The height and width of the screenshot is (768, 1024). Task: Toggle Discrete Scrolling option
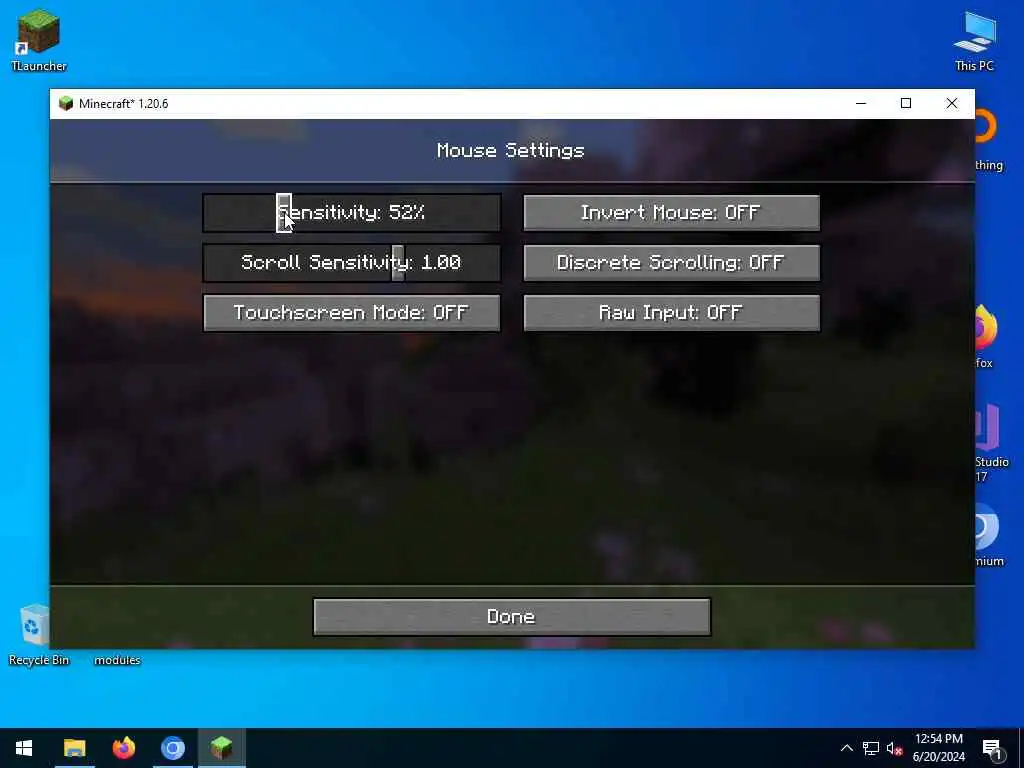(671, 263)
